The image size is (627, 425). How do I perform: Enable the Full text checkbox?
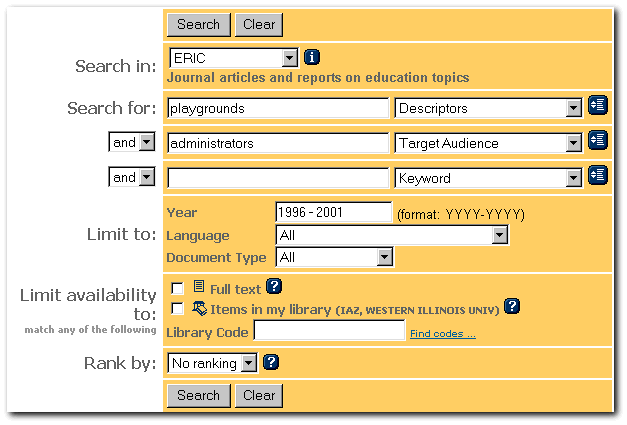pyautogui.click(x=178, y=289)
